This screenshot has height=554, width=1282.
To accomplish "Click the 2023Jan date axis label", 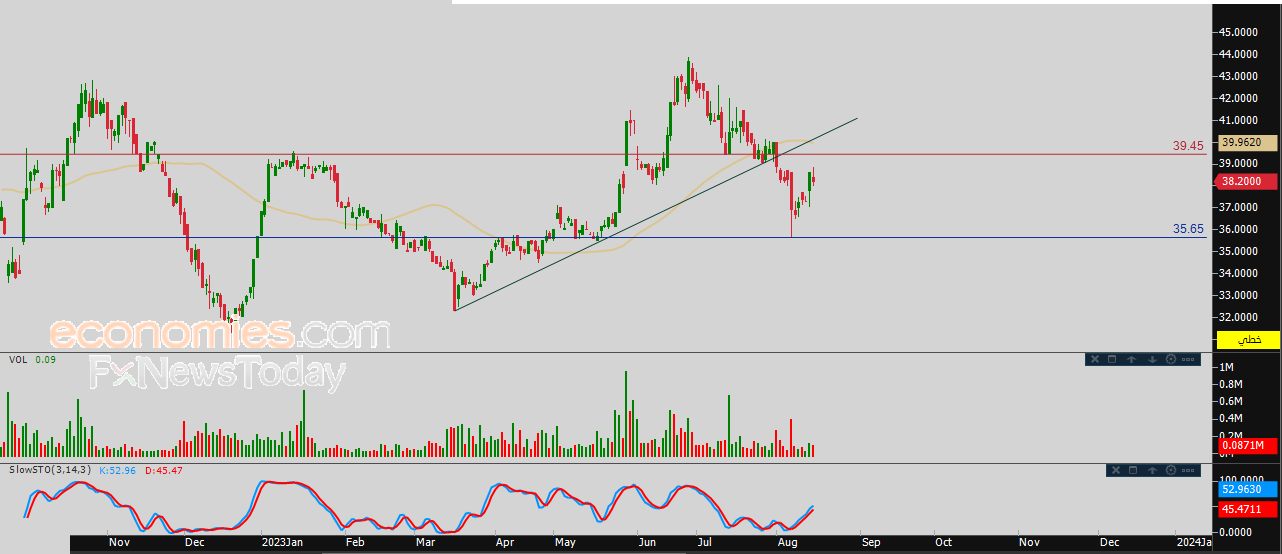I will coord(282,542).
